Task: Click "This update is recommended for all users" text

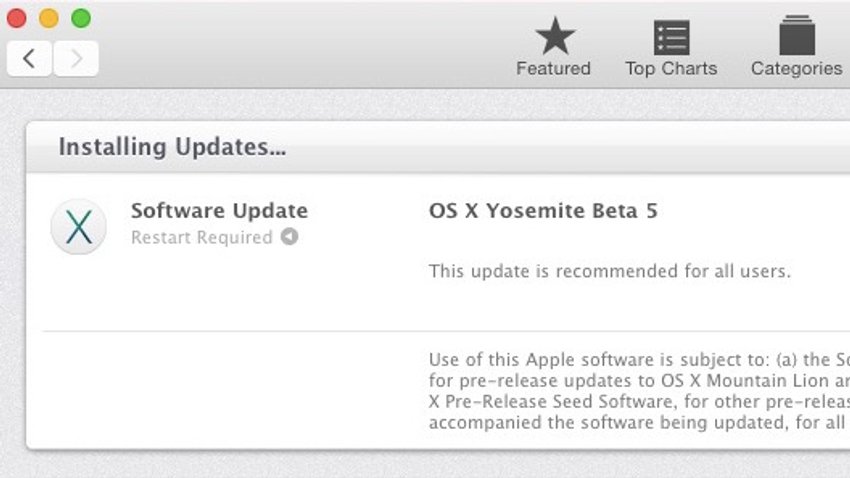Action: pos(610,271)
